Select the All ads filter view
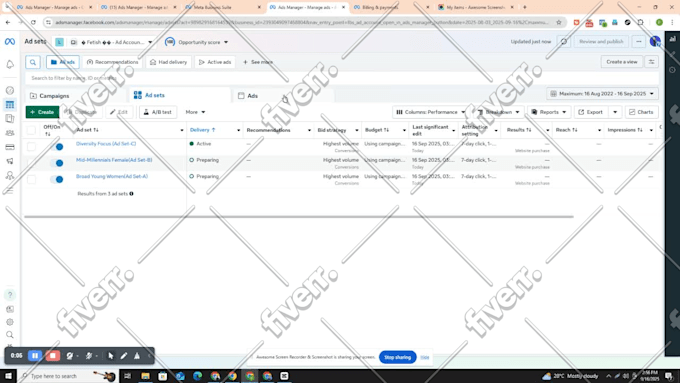The width and height of the screenshot is (680, 383). (x=63, y=62)
